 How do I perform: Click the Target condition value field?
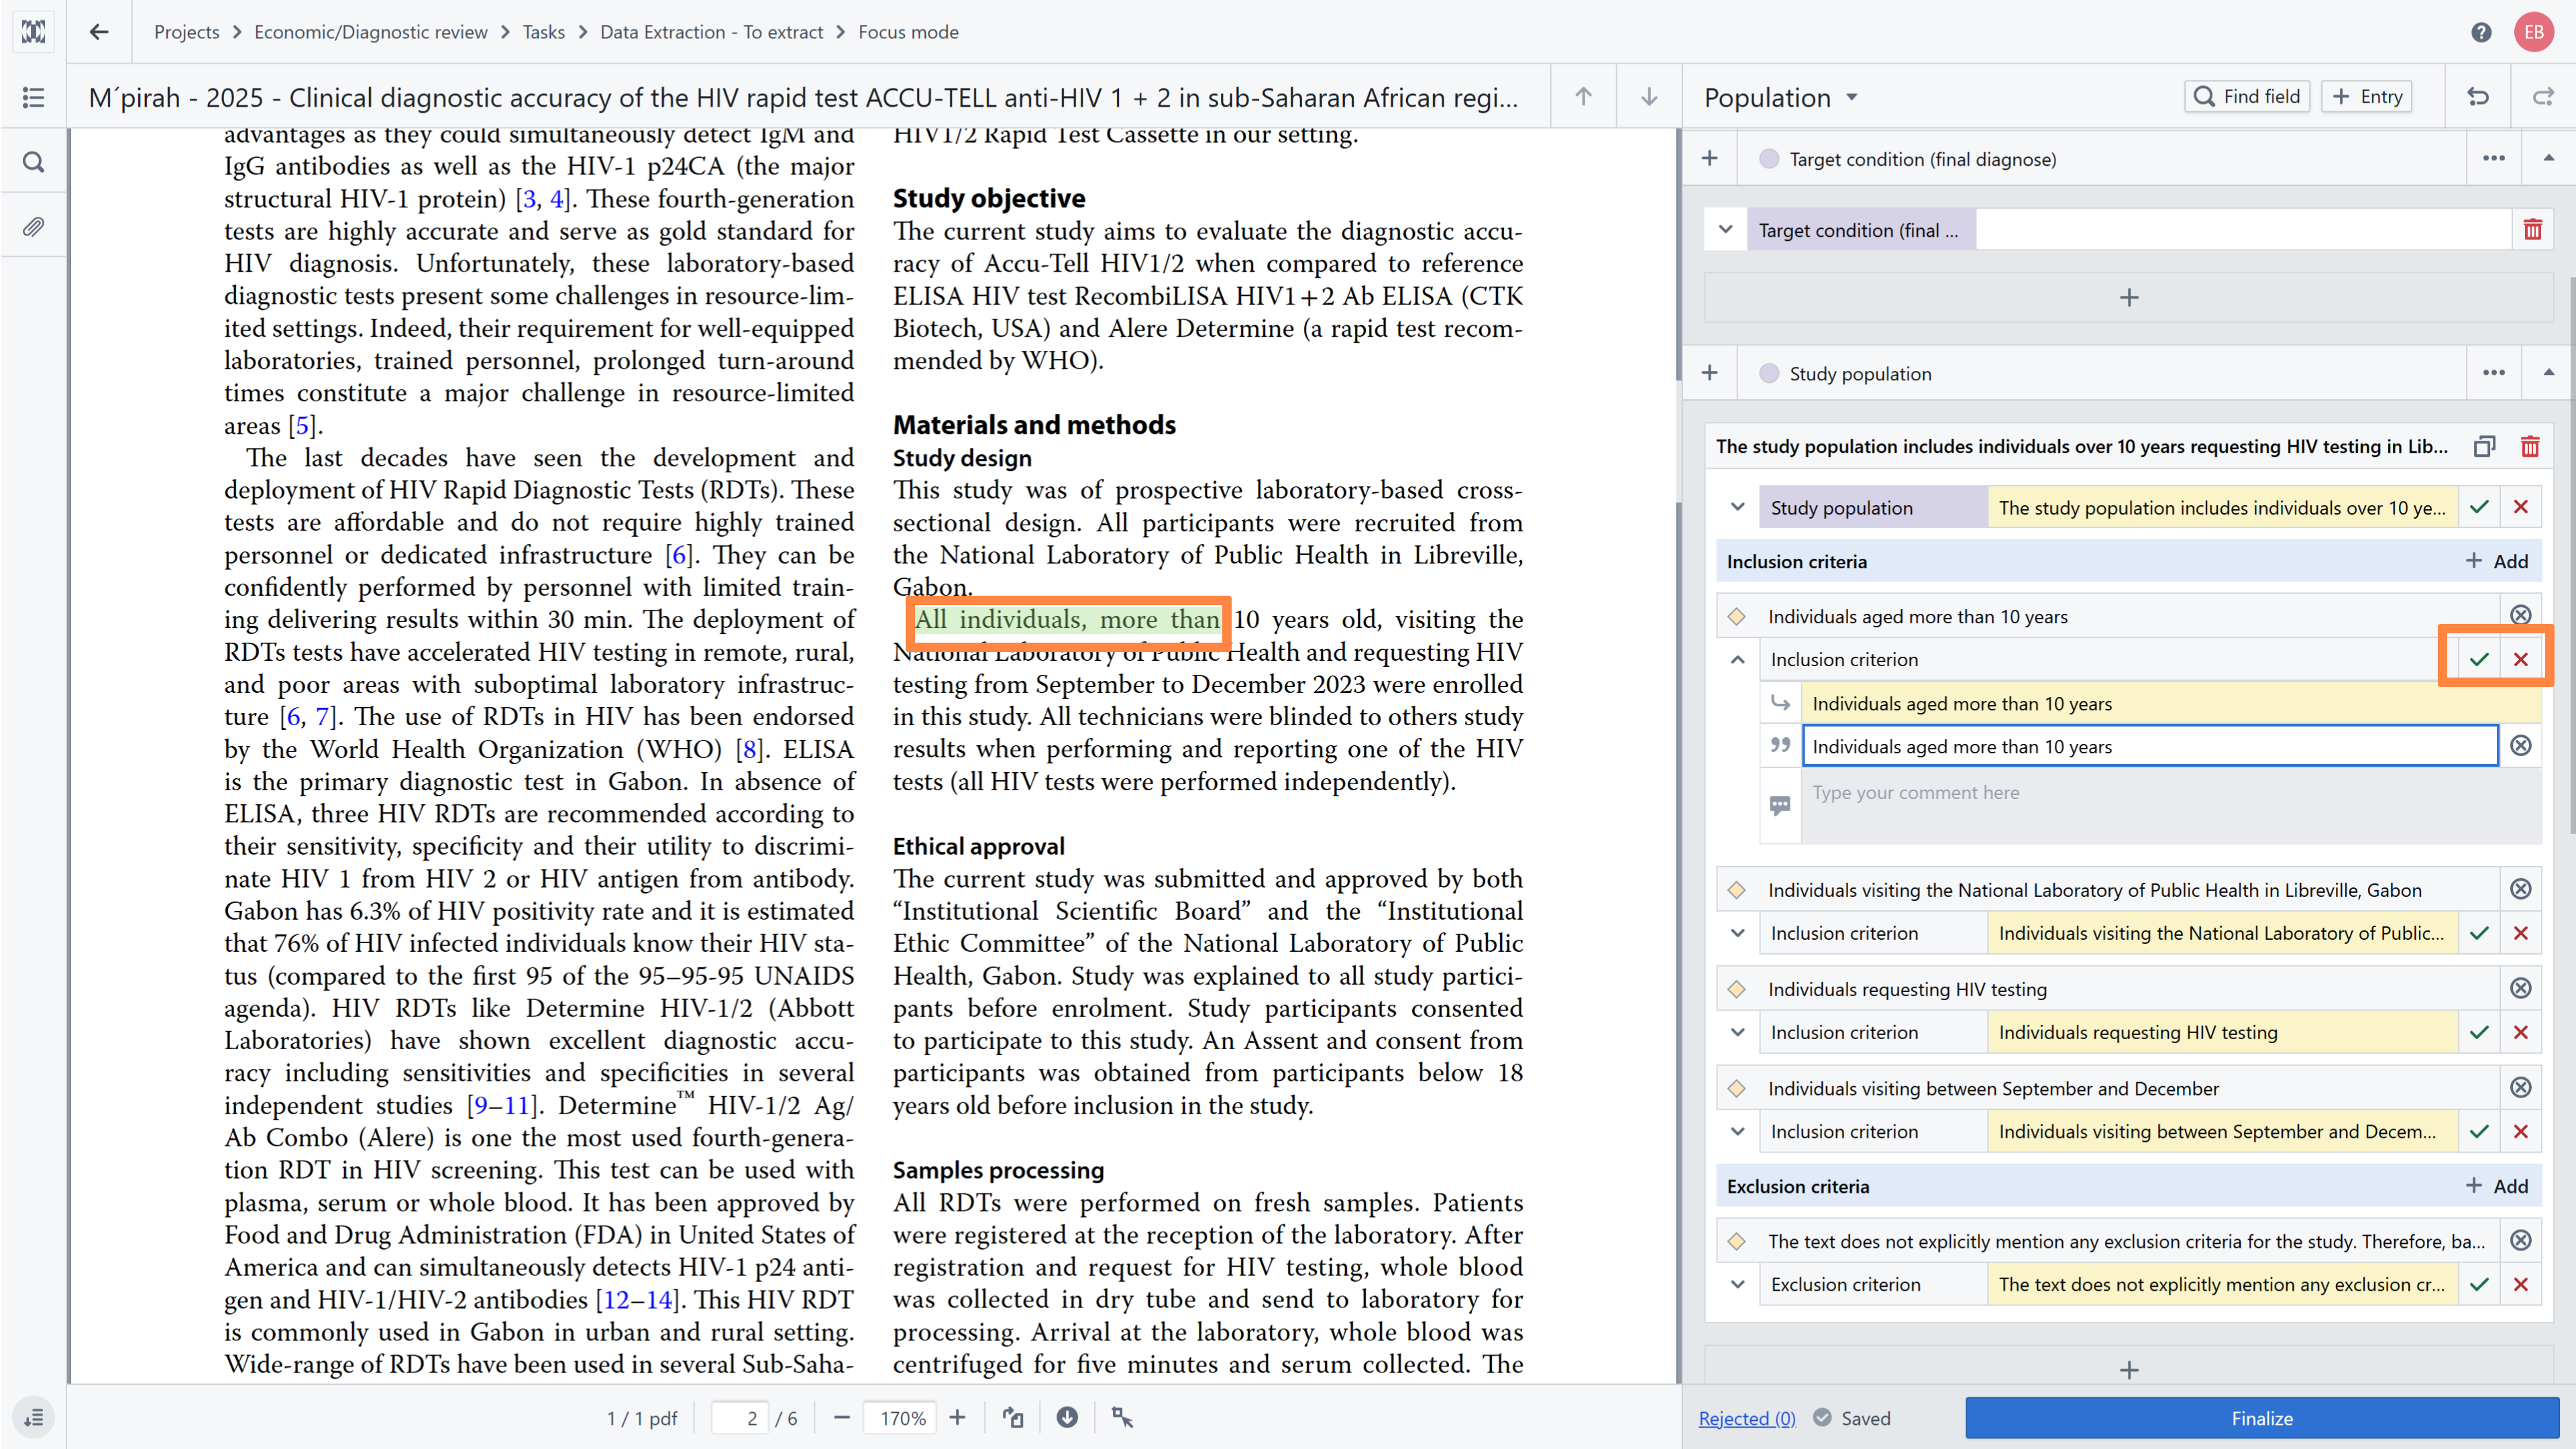coord(2243,230)
